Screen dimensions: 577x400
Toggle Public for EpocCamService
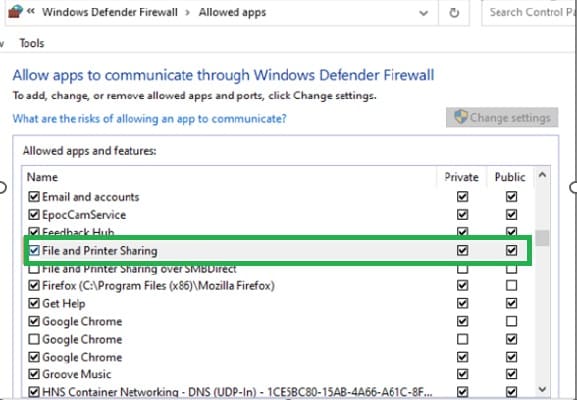pos(511,215)
